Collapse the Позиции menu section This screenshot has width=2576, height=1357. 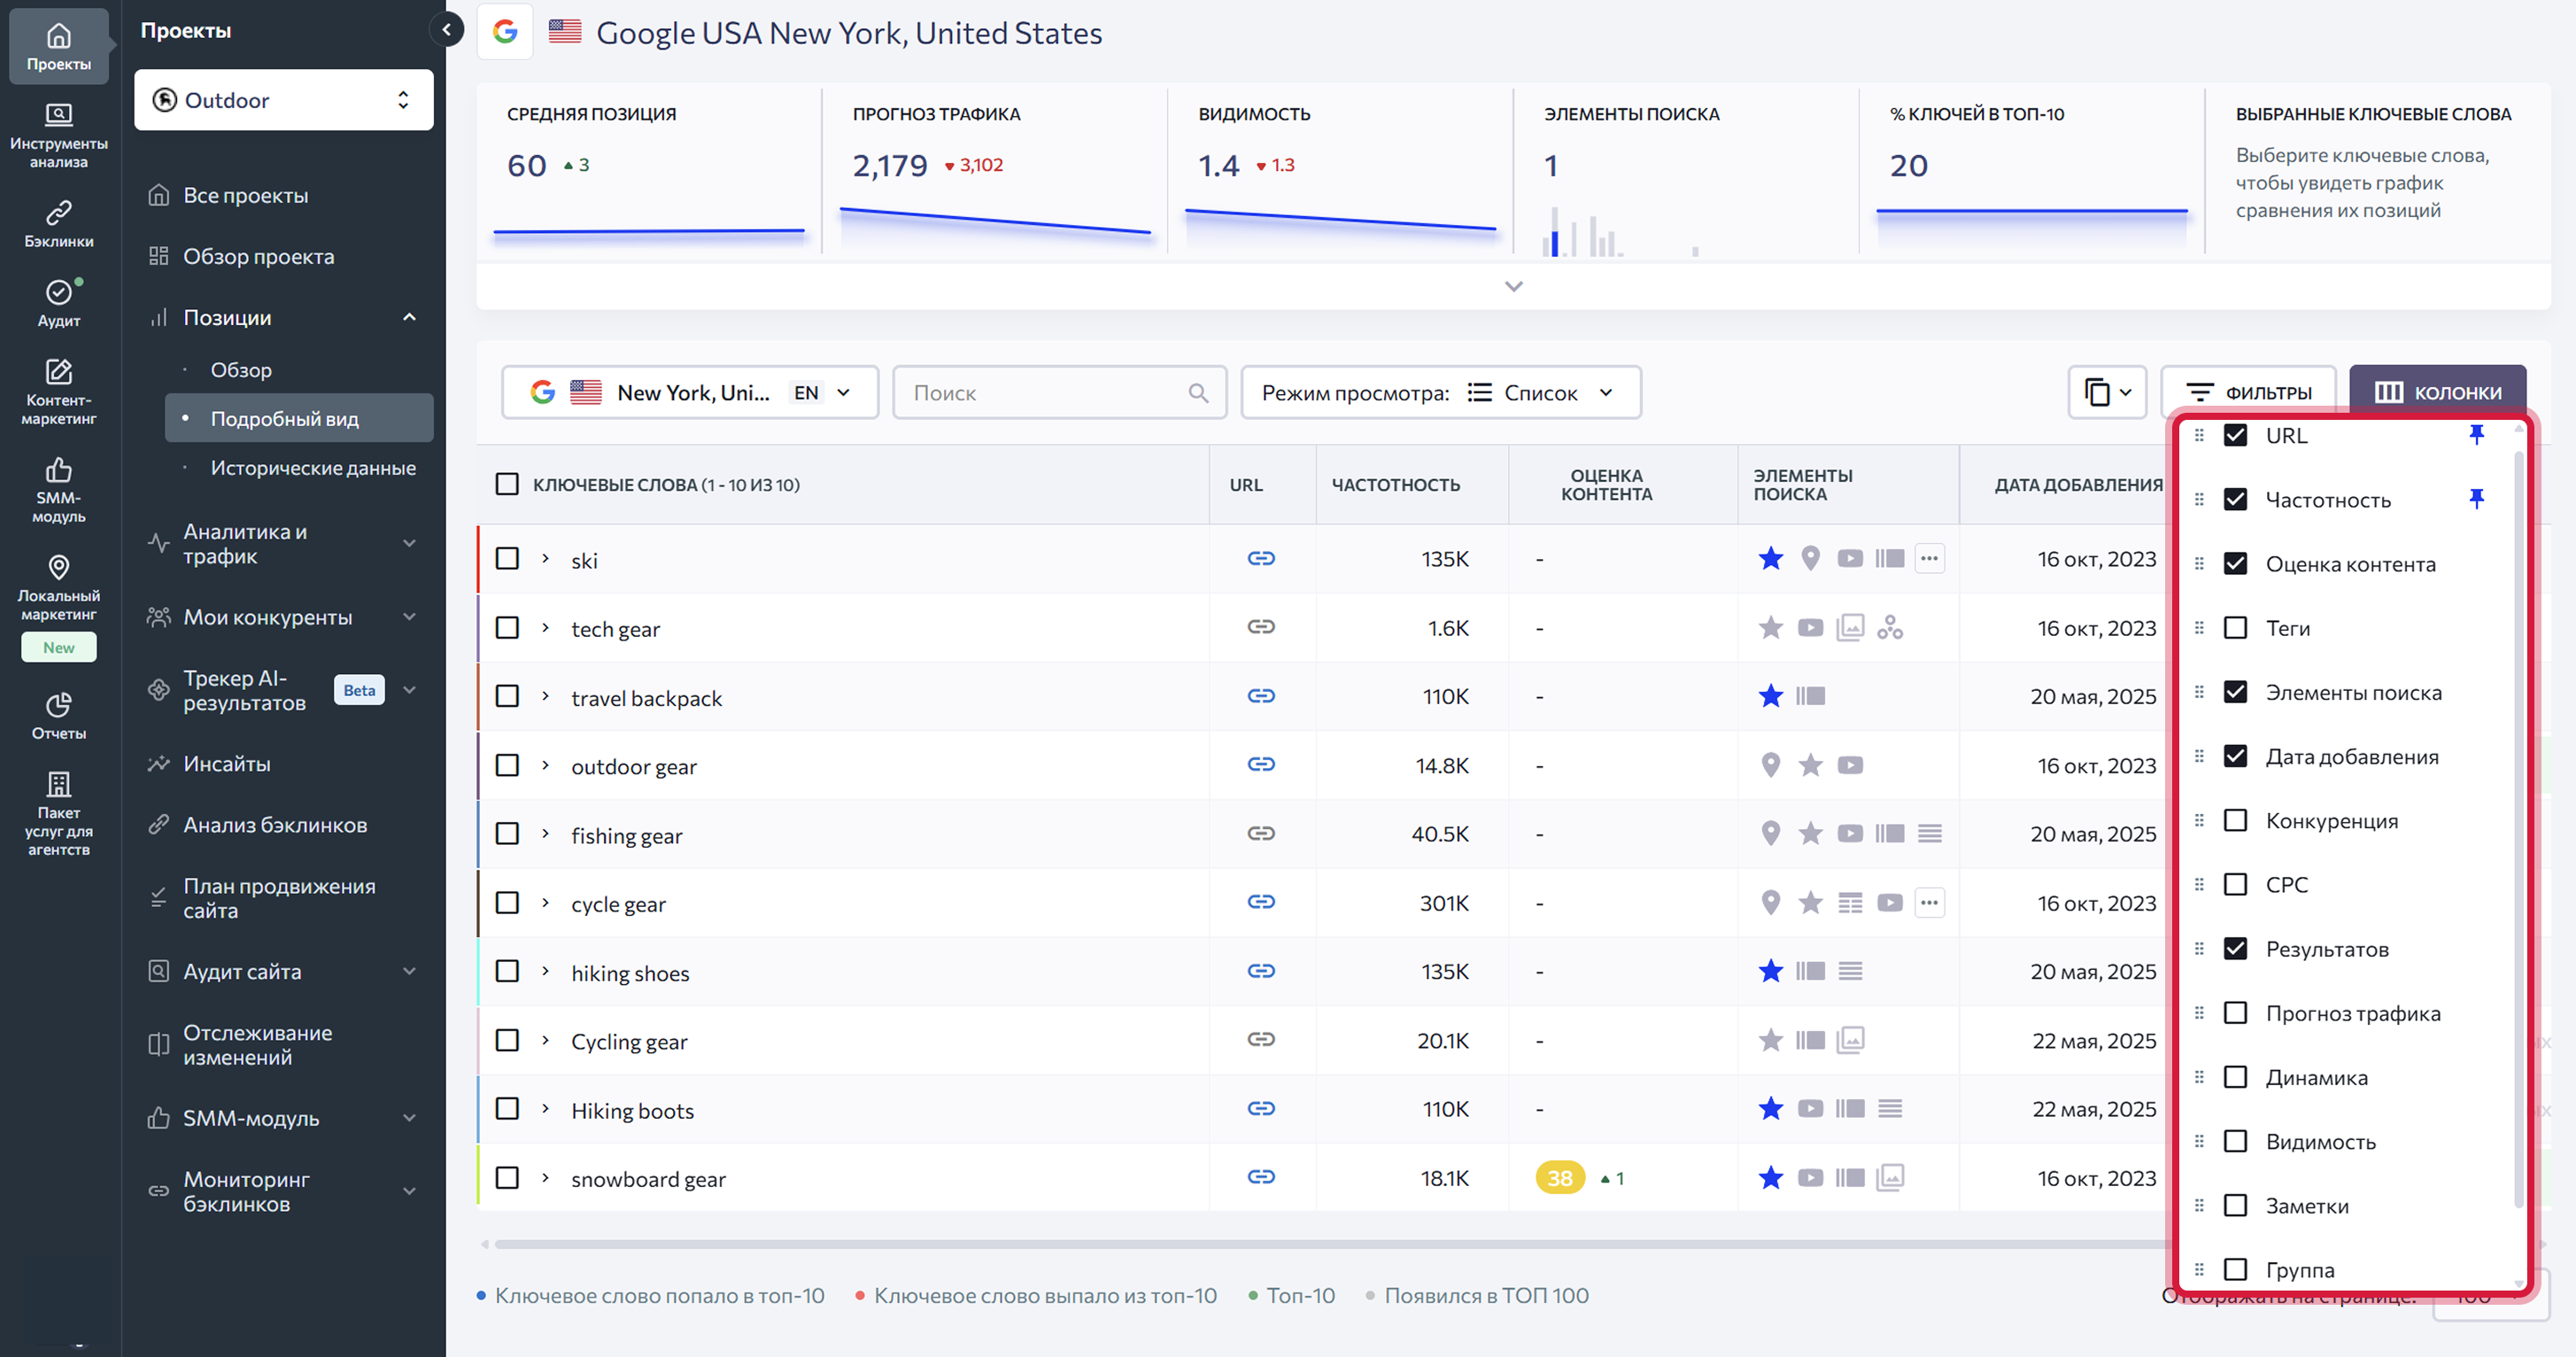409,317
